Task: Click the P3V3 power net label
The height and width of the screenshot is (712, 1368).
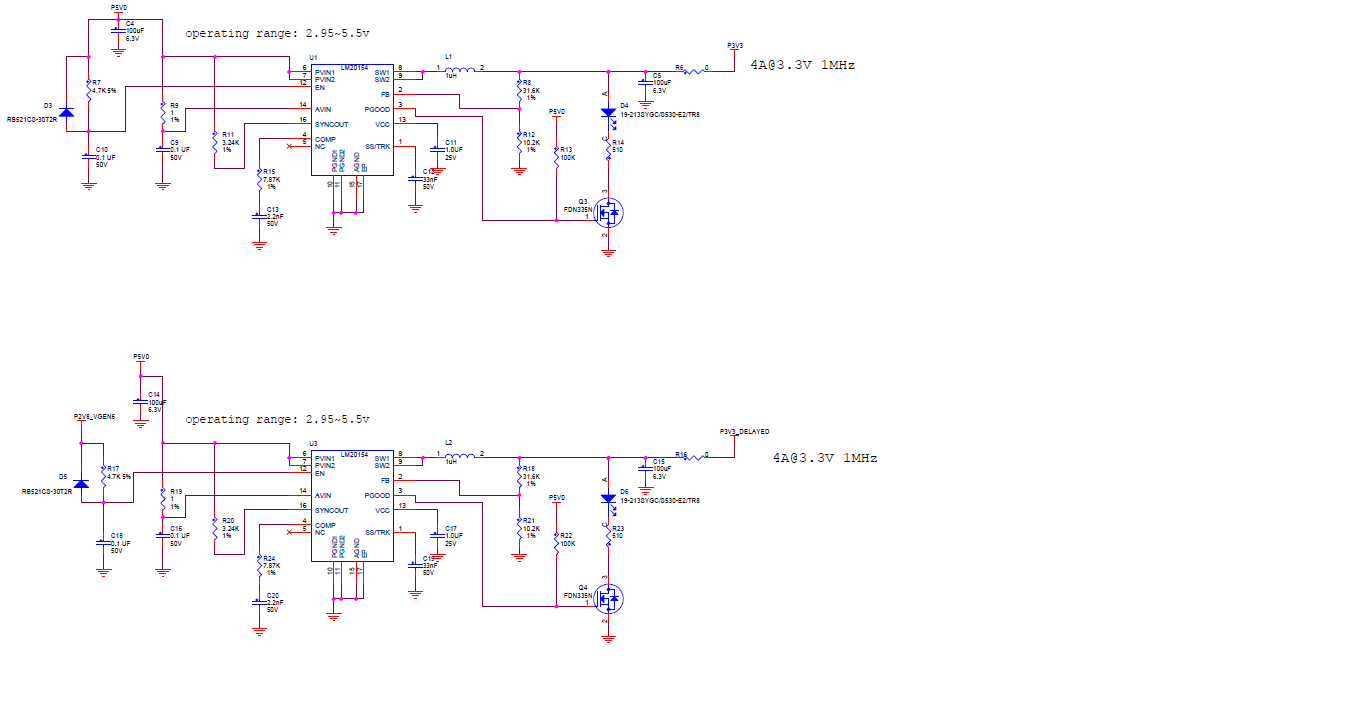Action: pos(735,46)
